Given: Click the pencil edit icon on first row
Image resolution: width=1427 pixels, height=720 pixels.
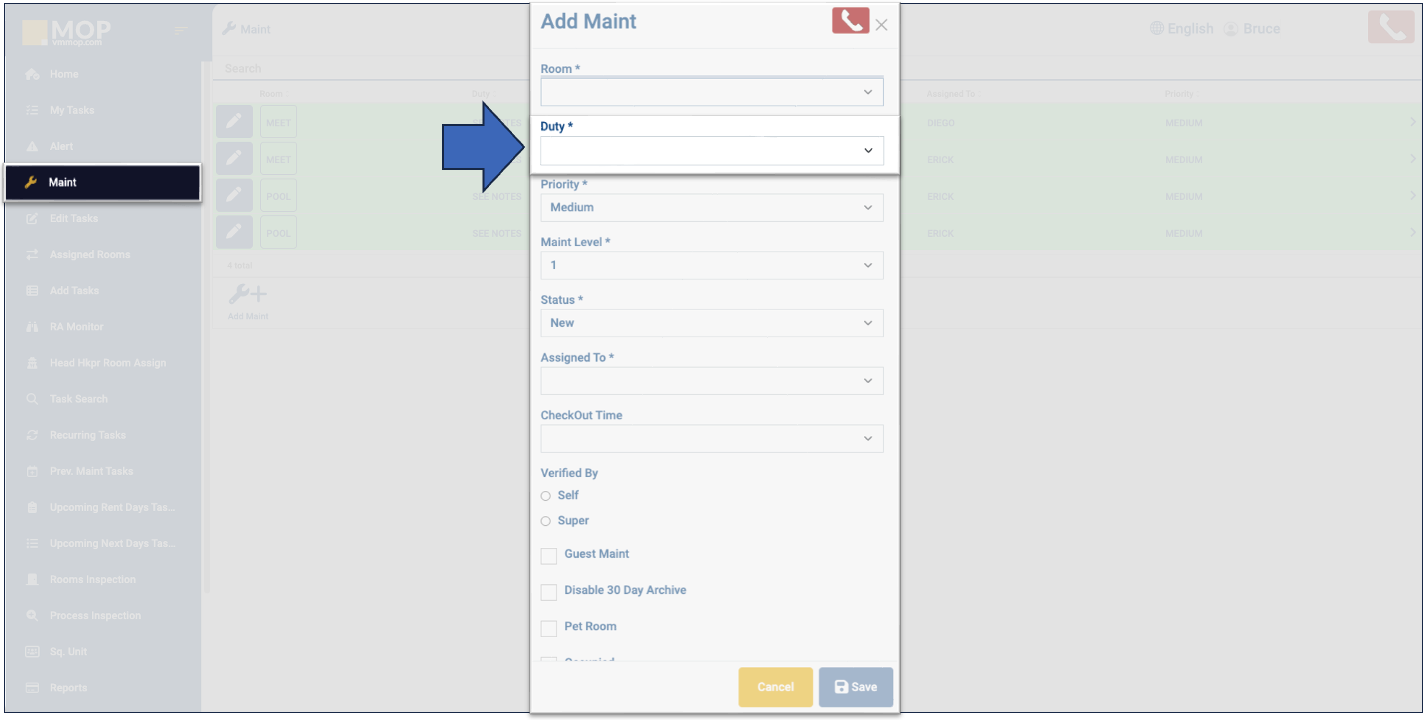Looking at the screenshot, I should pyautogui.click(x=234, y=122).
